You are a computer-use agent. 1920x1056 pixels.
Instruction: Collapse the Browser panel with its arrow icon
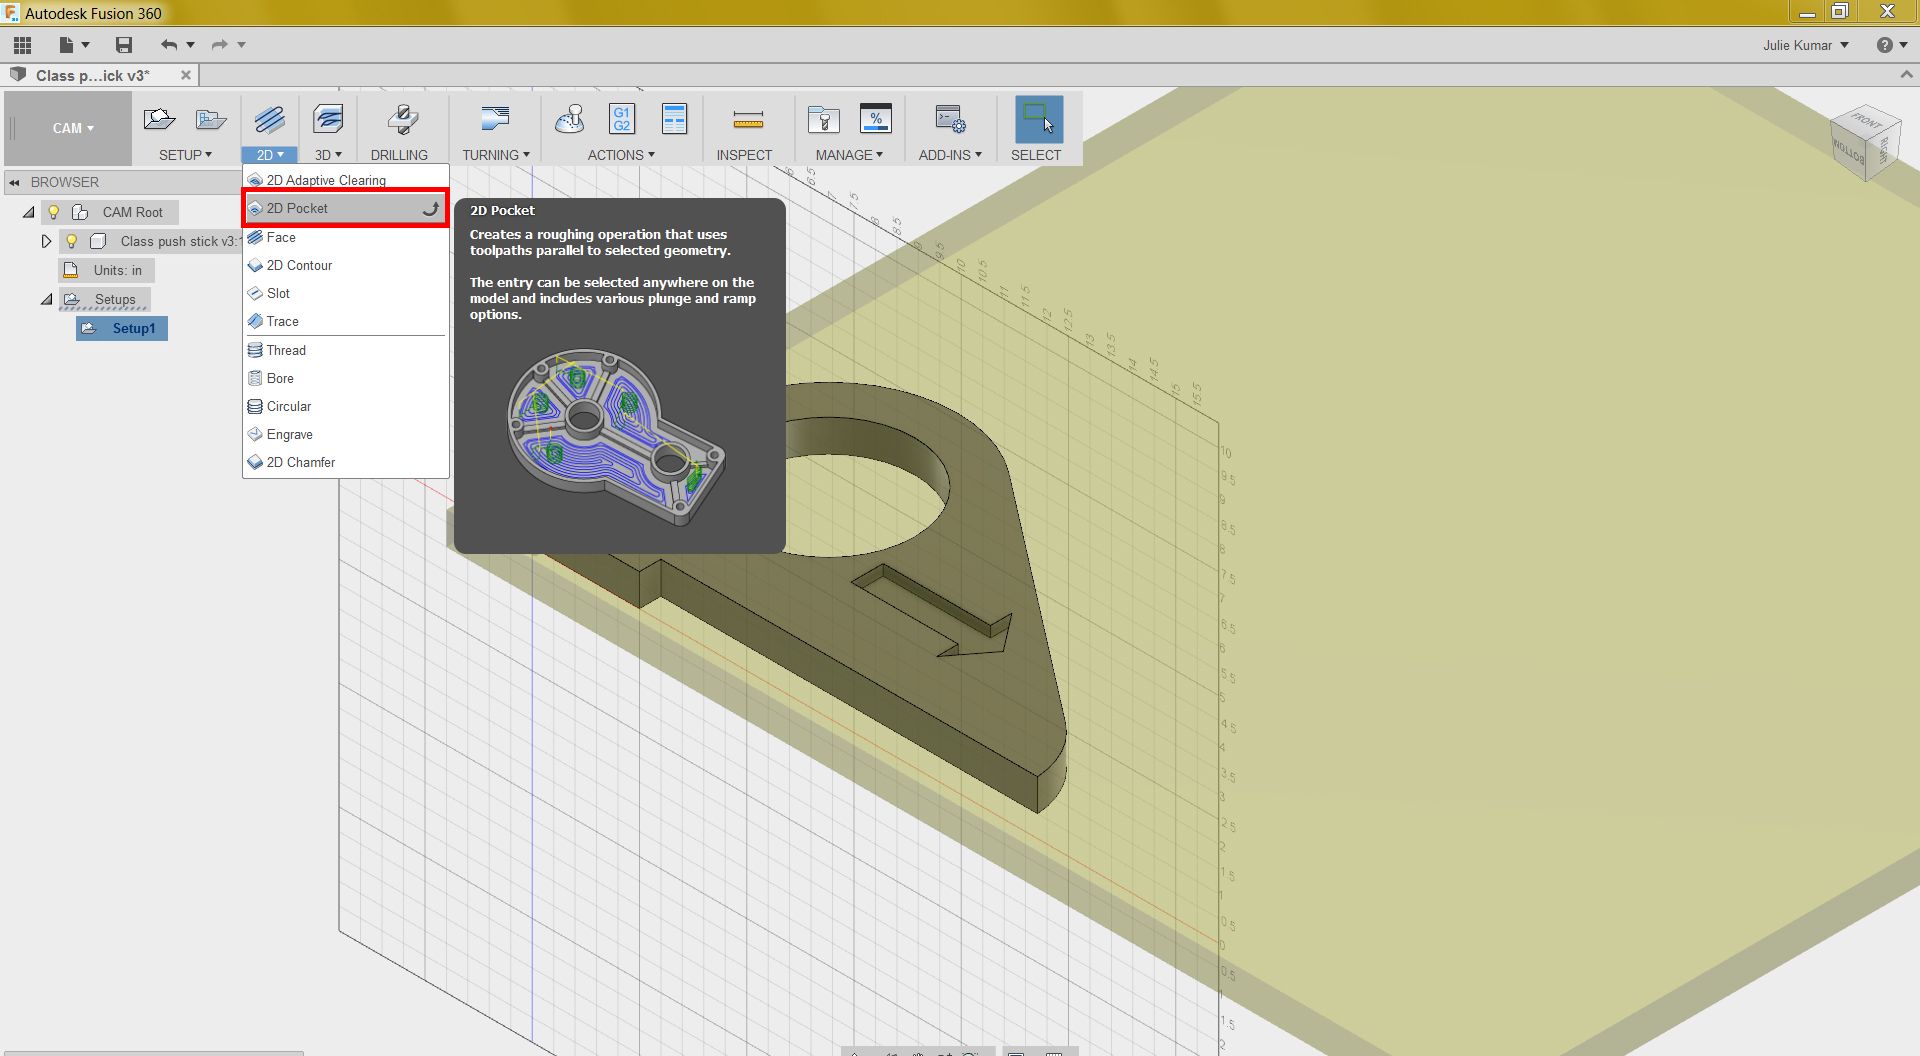(14, 181)
